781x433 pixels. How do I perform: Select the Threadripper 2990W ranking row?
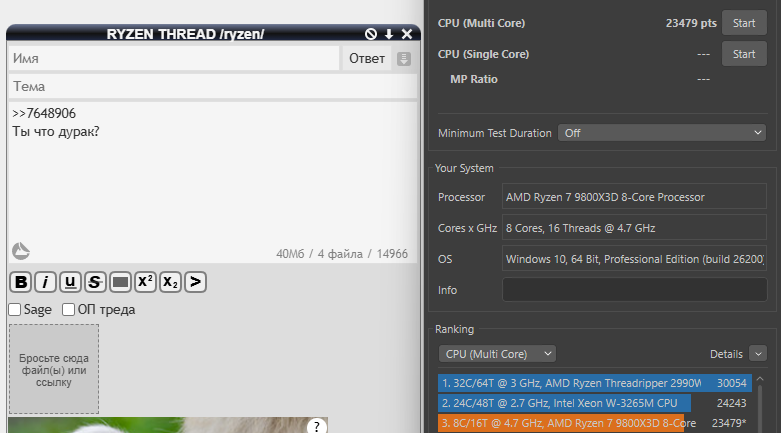pyautogui.click(x=595, y=383)
